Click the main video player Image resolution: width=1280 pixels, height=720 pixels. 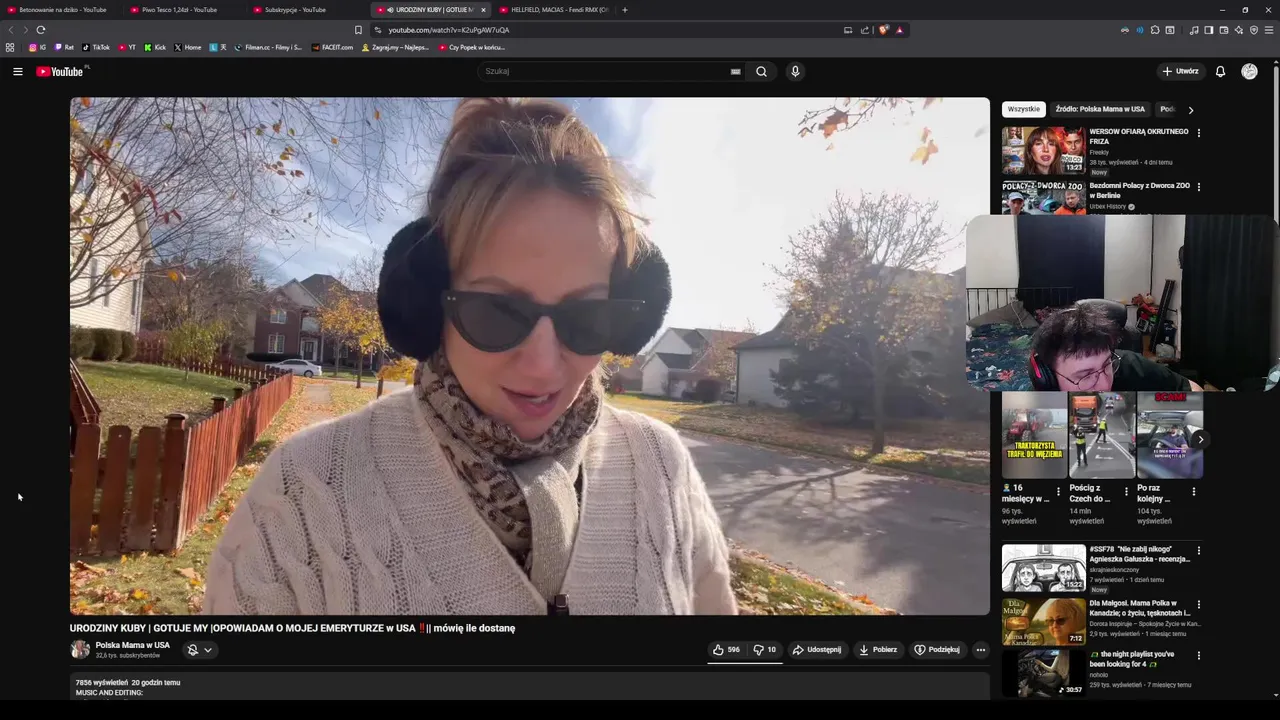point(529,356)
